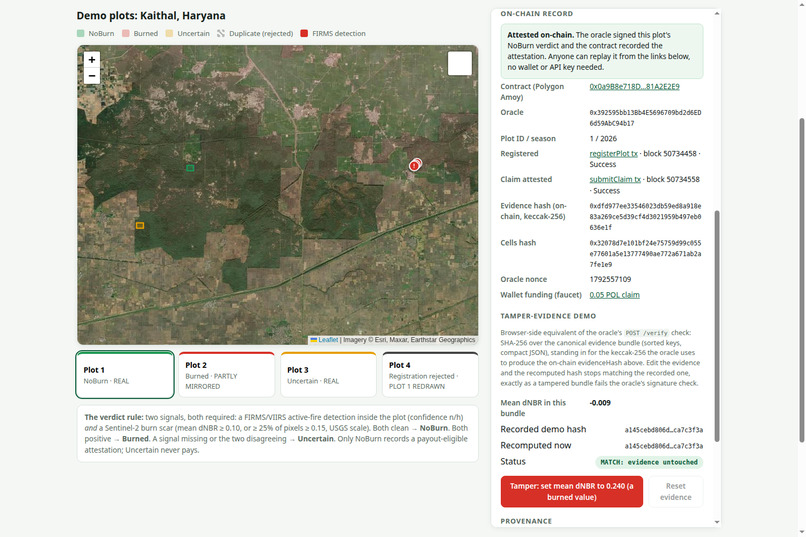
Task: Click the Reset evidence button
Action: tap(675, 492)
